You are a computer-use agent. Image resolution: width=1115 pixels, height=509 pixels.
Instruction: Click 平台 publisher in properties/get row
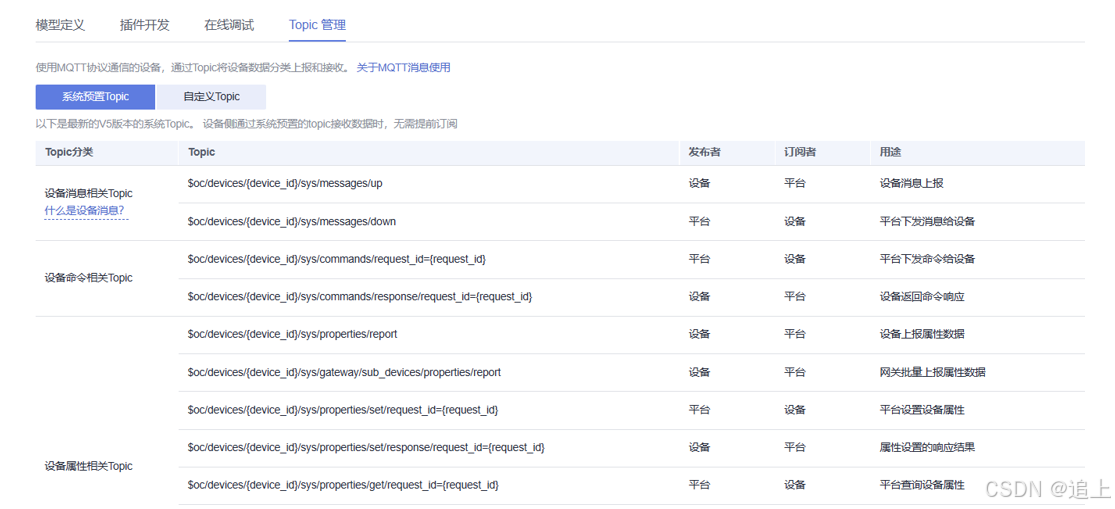699,485
